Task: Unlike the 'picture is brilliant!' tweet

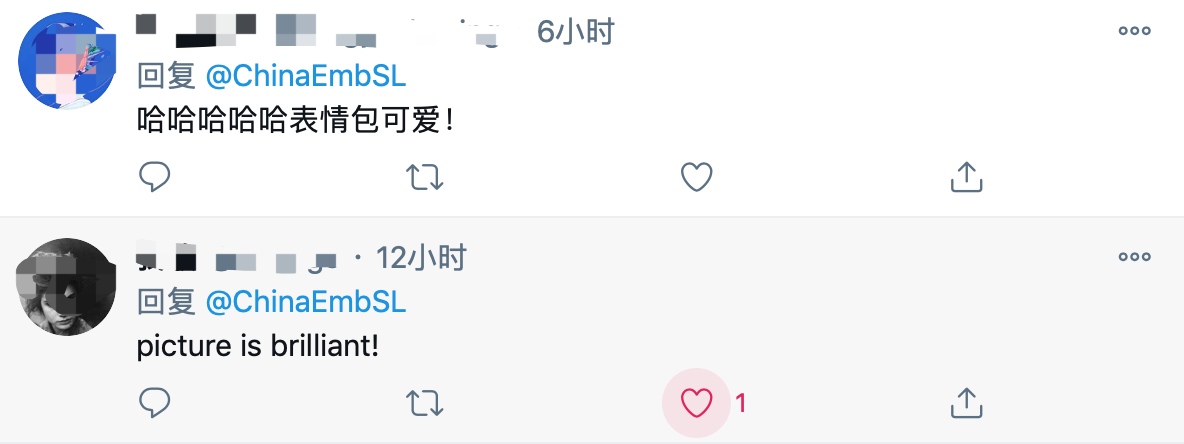Action: pos(696,403)
